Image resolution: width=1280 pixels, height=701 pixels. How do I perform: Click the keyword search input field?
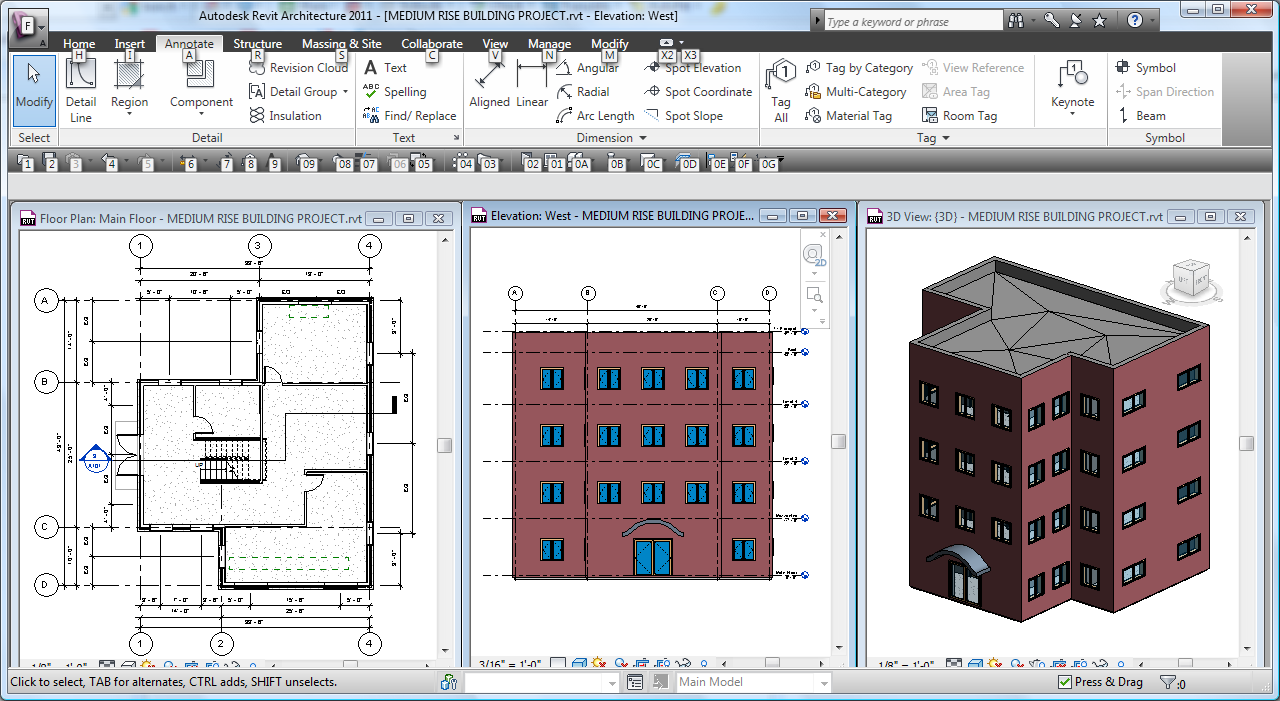click(x=912, y=21)
